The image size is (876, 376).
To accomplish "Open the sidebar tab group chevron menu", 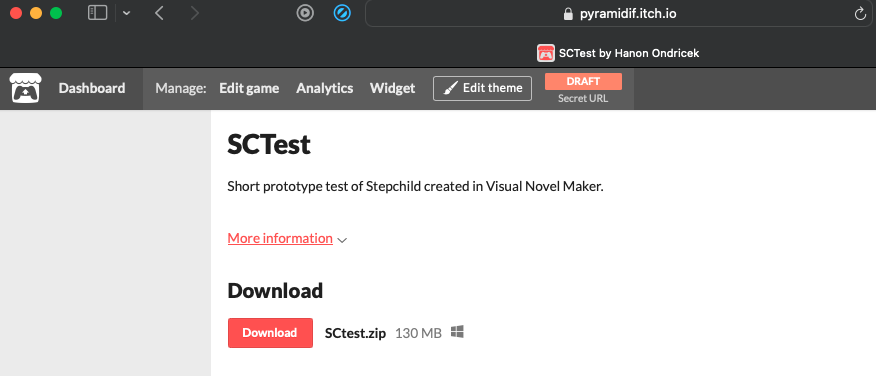I will coord(126,13).
